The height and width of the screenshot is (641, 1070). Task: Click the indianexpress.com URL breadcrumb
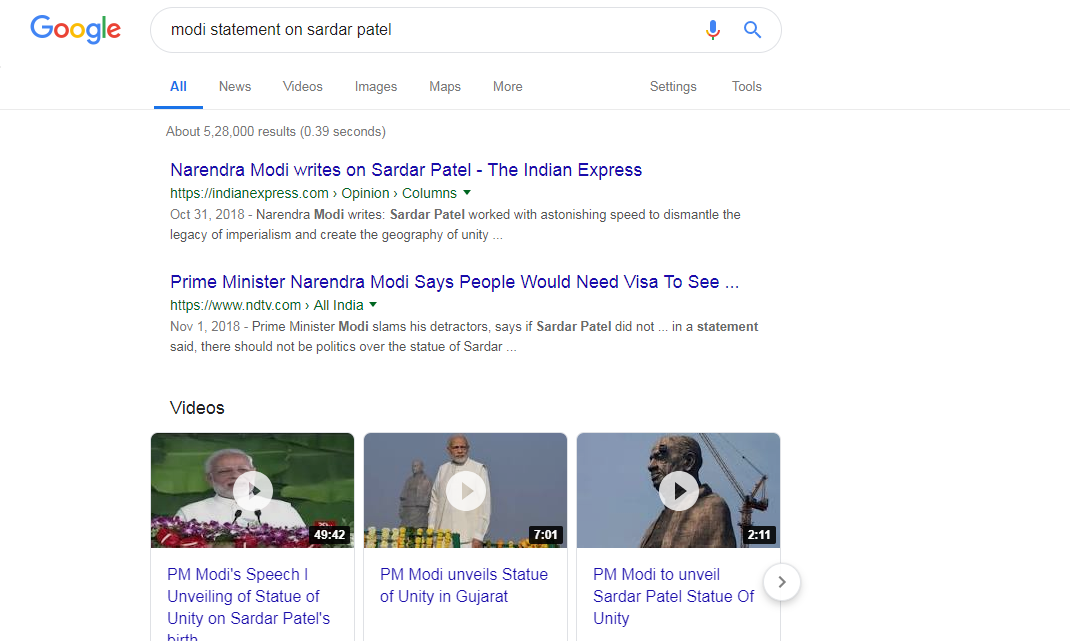tap(313, 193)
